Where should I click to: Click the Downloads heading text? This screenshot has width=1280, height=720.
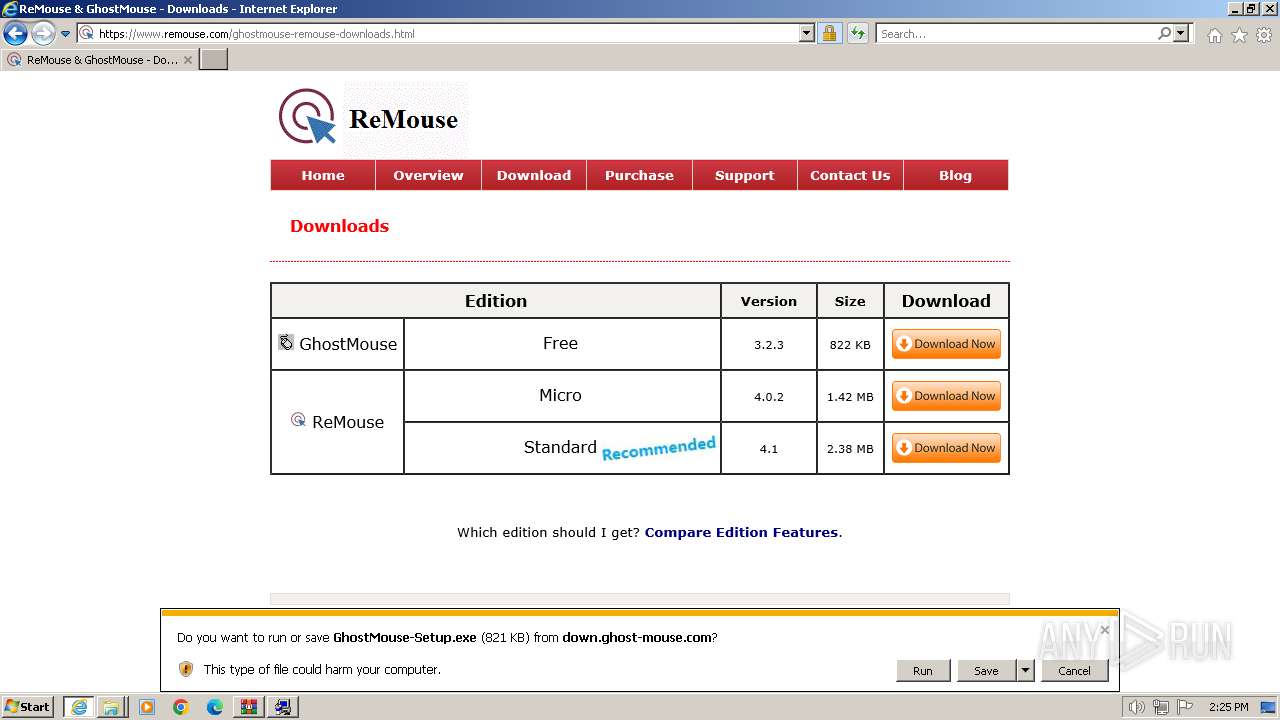pos(339,226)
